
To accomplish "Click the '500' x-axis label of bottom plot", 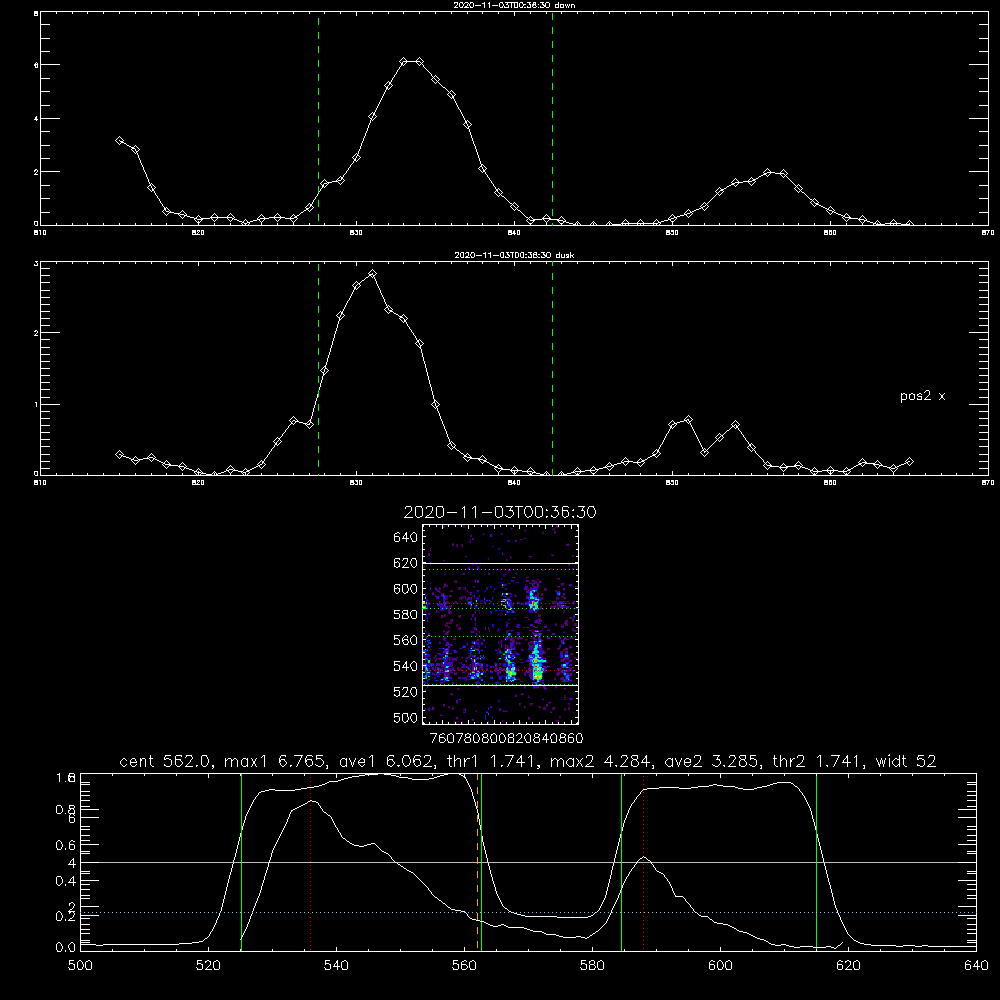I will pyautogui.click(x=80, y=966).
